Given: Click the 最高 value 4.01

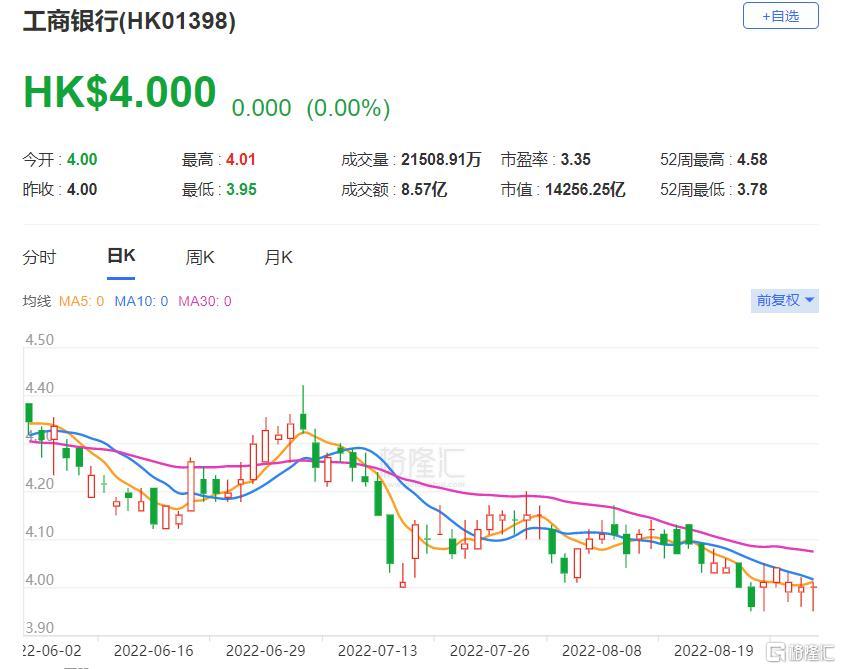Looking at the screenshot, I should coord(241,159).
